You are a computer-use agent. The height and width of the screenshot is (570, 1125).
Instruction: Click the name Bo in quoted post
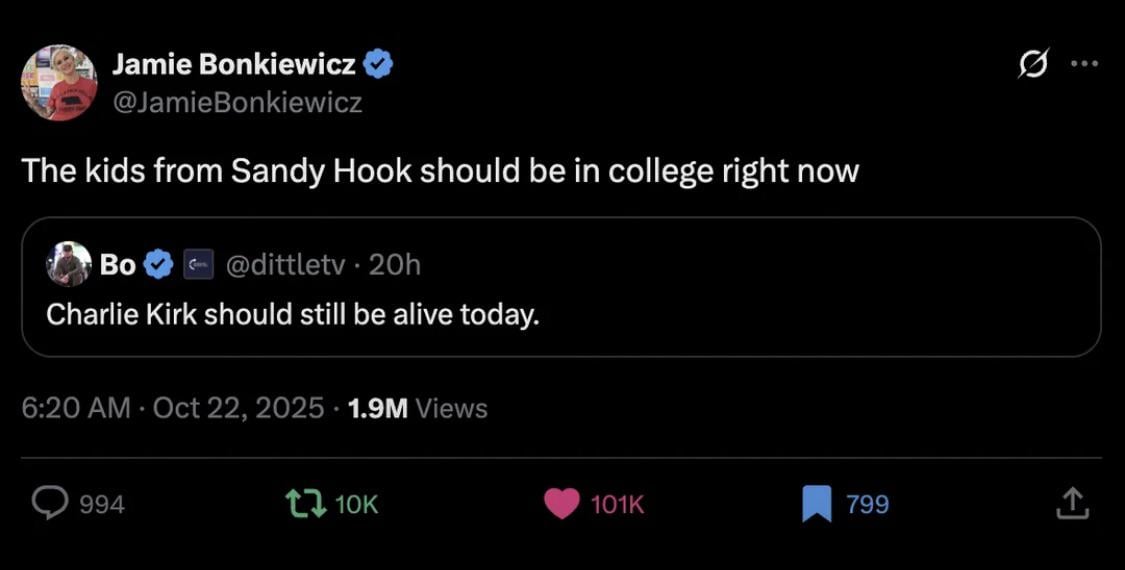118,264
